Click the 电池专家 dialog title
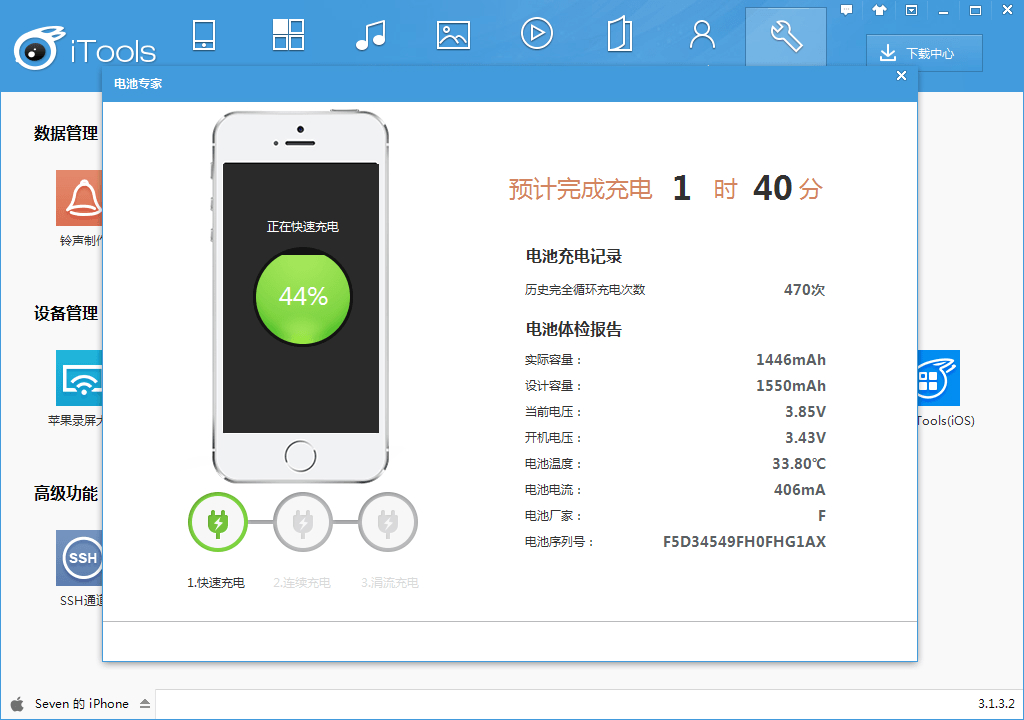The image size is (1024, 720). 138,84
